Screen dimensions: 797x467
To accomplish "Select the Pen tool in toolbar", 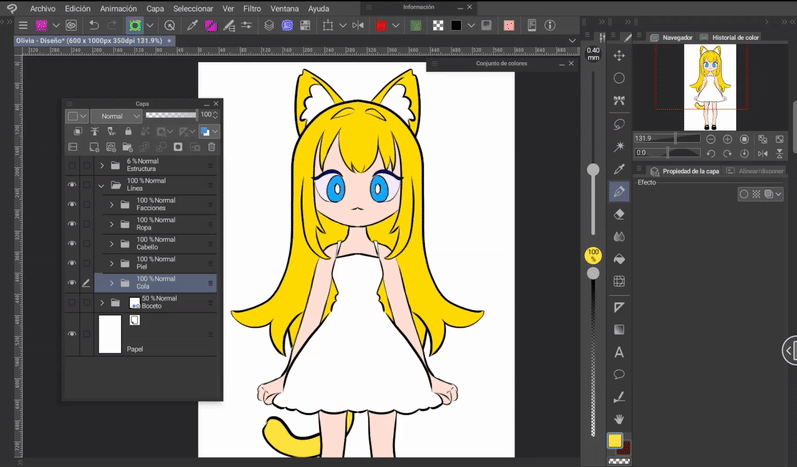I will (x=619, y=191).
